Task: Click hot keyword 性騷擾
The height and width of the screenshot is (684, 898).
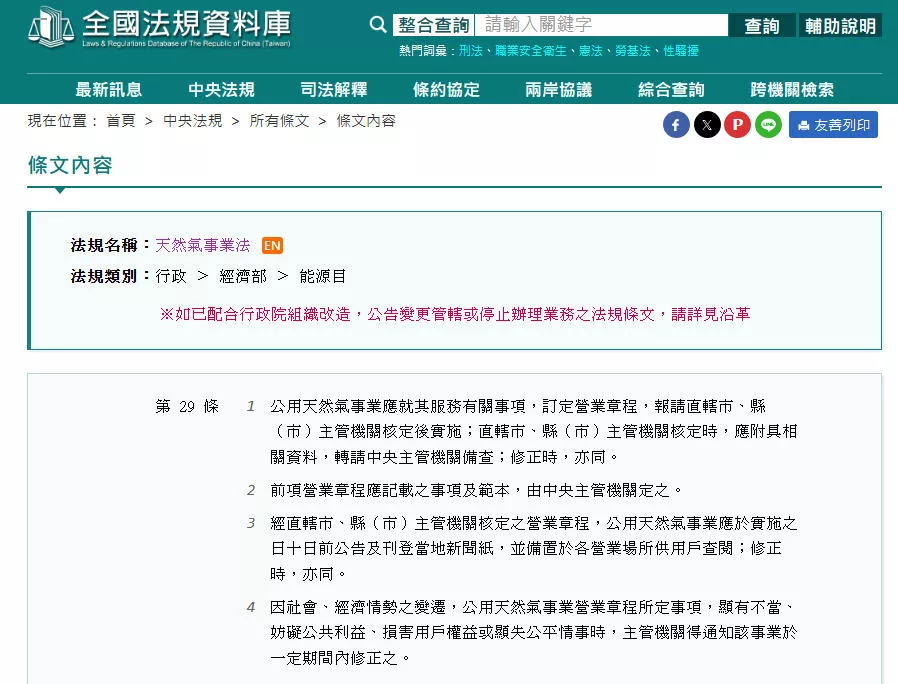Action: pyautogui.click(x=681, y=50)
